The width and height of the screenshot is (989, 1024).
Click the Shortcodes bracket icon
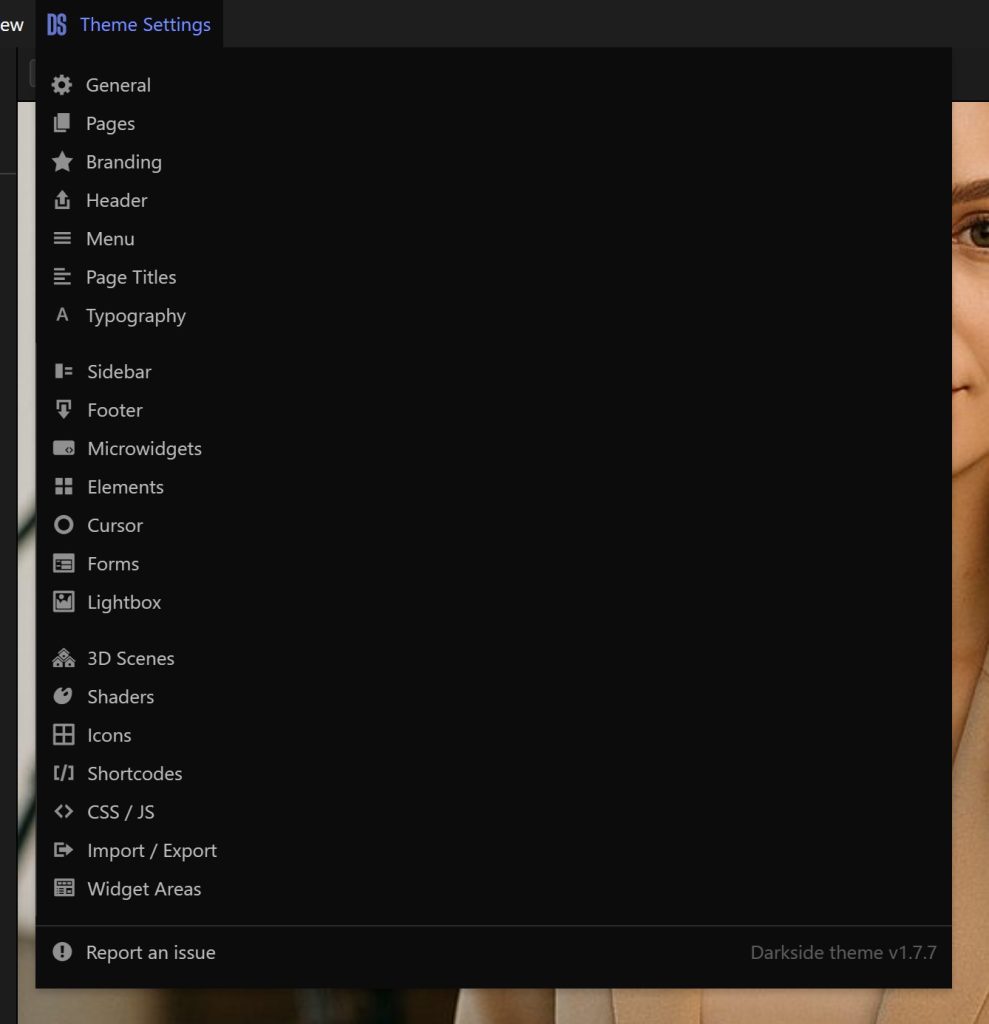tap(63, 773)
